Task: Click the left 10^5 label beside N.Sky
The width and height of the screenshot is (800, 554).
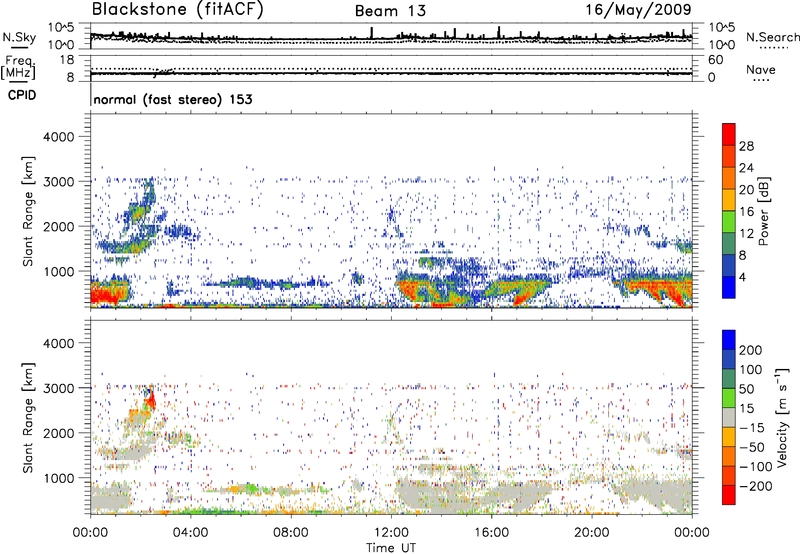Action: click(x=61, y=28)
